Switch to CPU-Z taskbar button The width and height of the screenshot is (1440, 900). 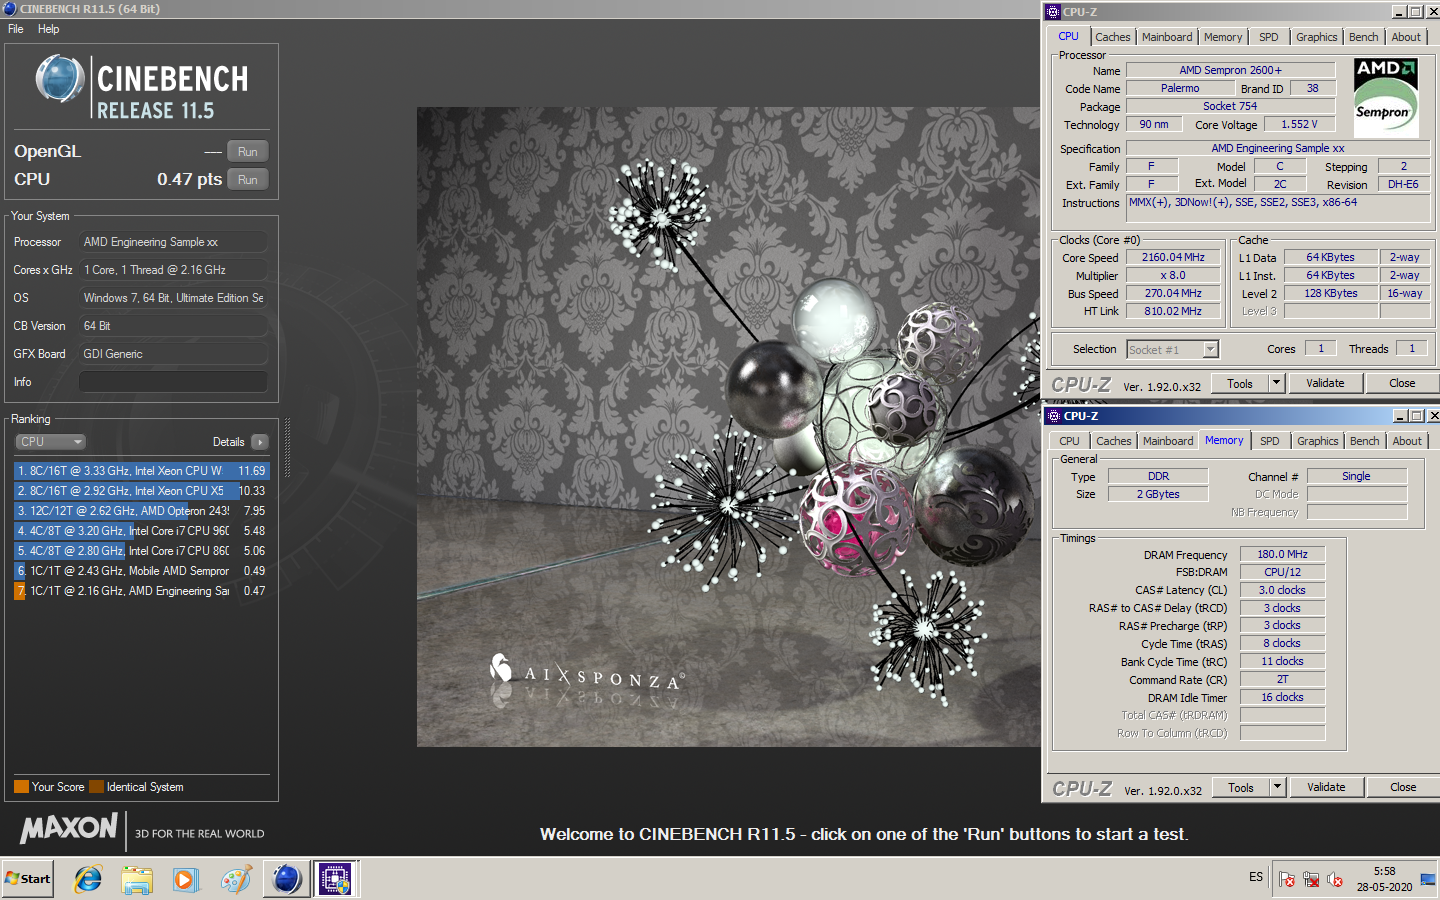coord(335,879)
